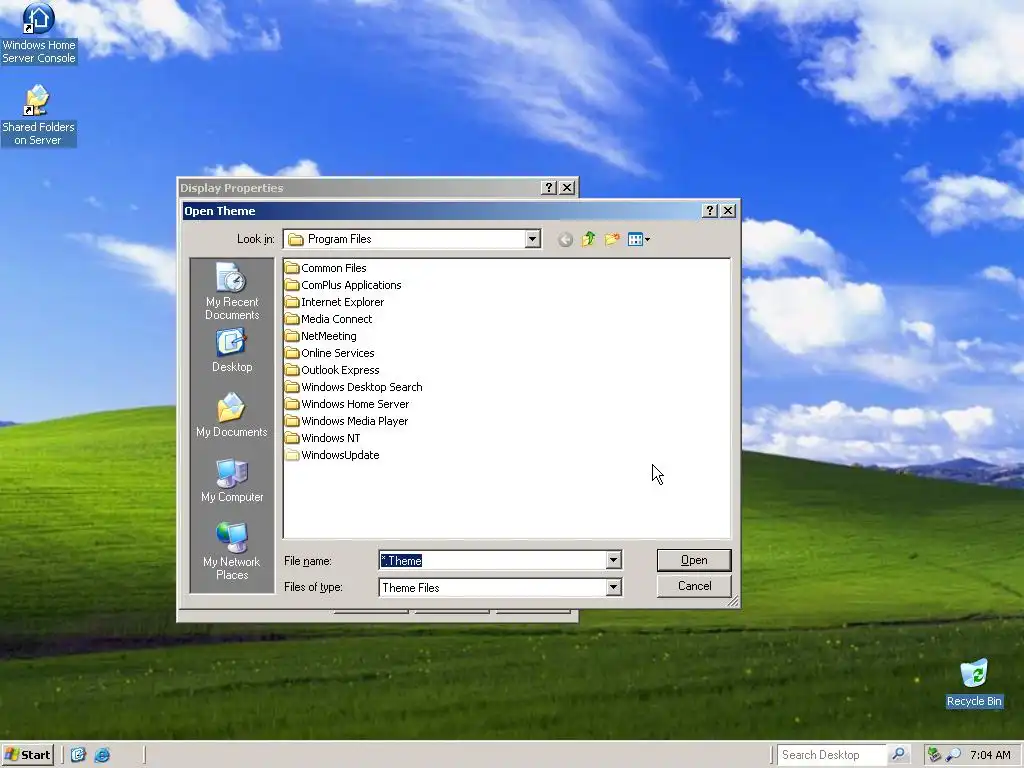Select the Internet Explorer folder
The width and height of the screenshot is (1024, 768).
(x=334, y=302)
